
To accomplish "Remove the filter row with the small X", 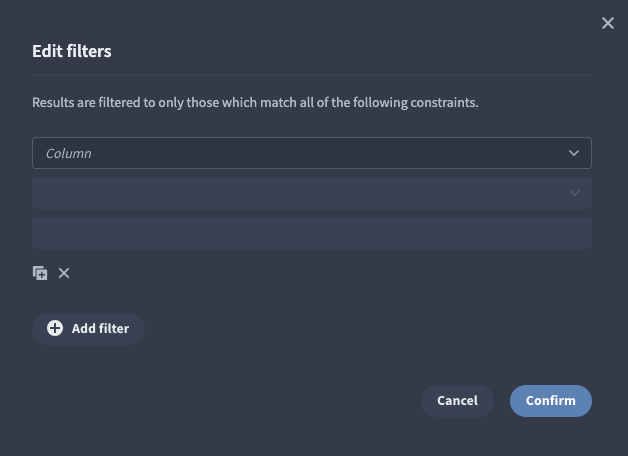I will point(64,273).
